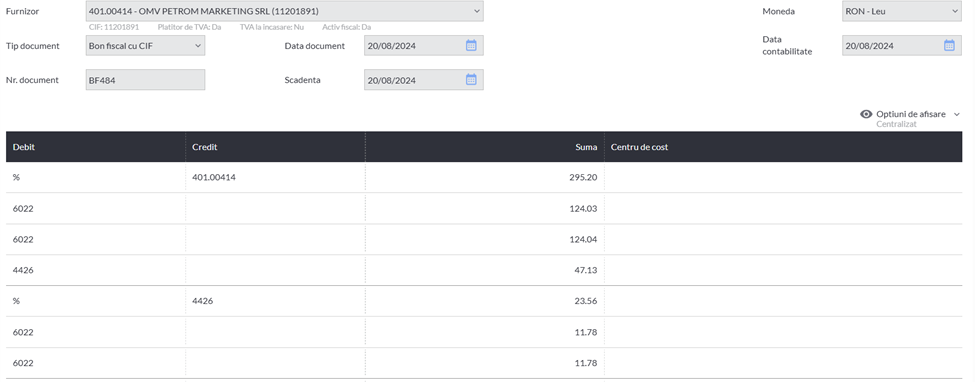
Task: Click the 295.20 amount cell
Action: coord(485,177)
